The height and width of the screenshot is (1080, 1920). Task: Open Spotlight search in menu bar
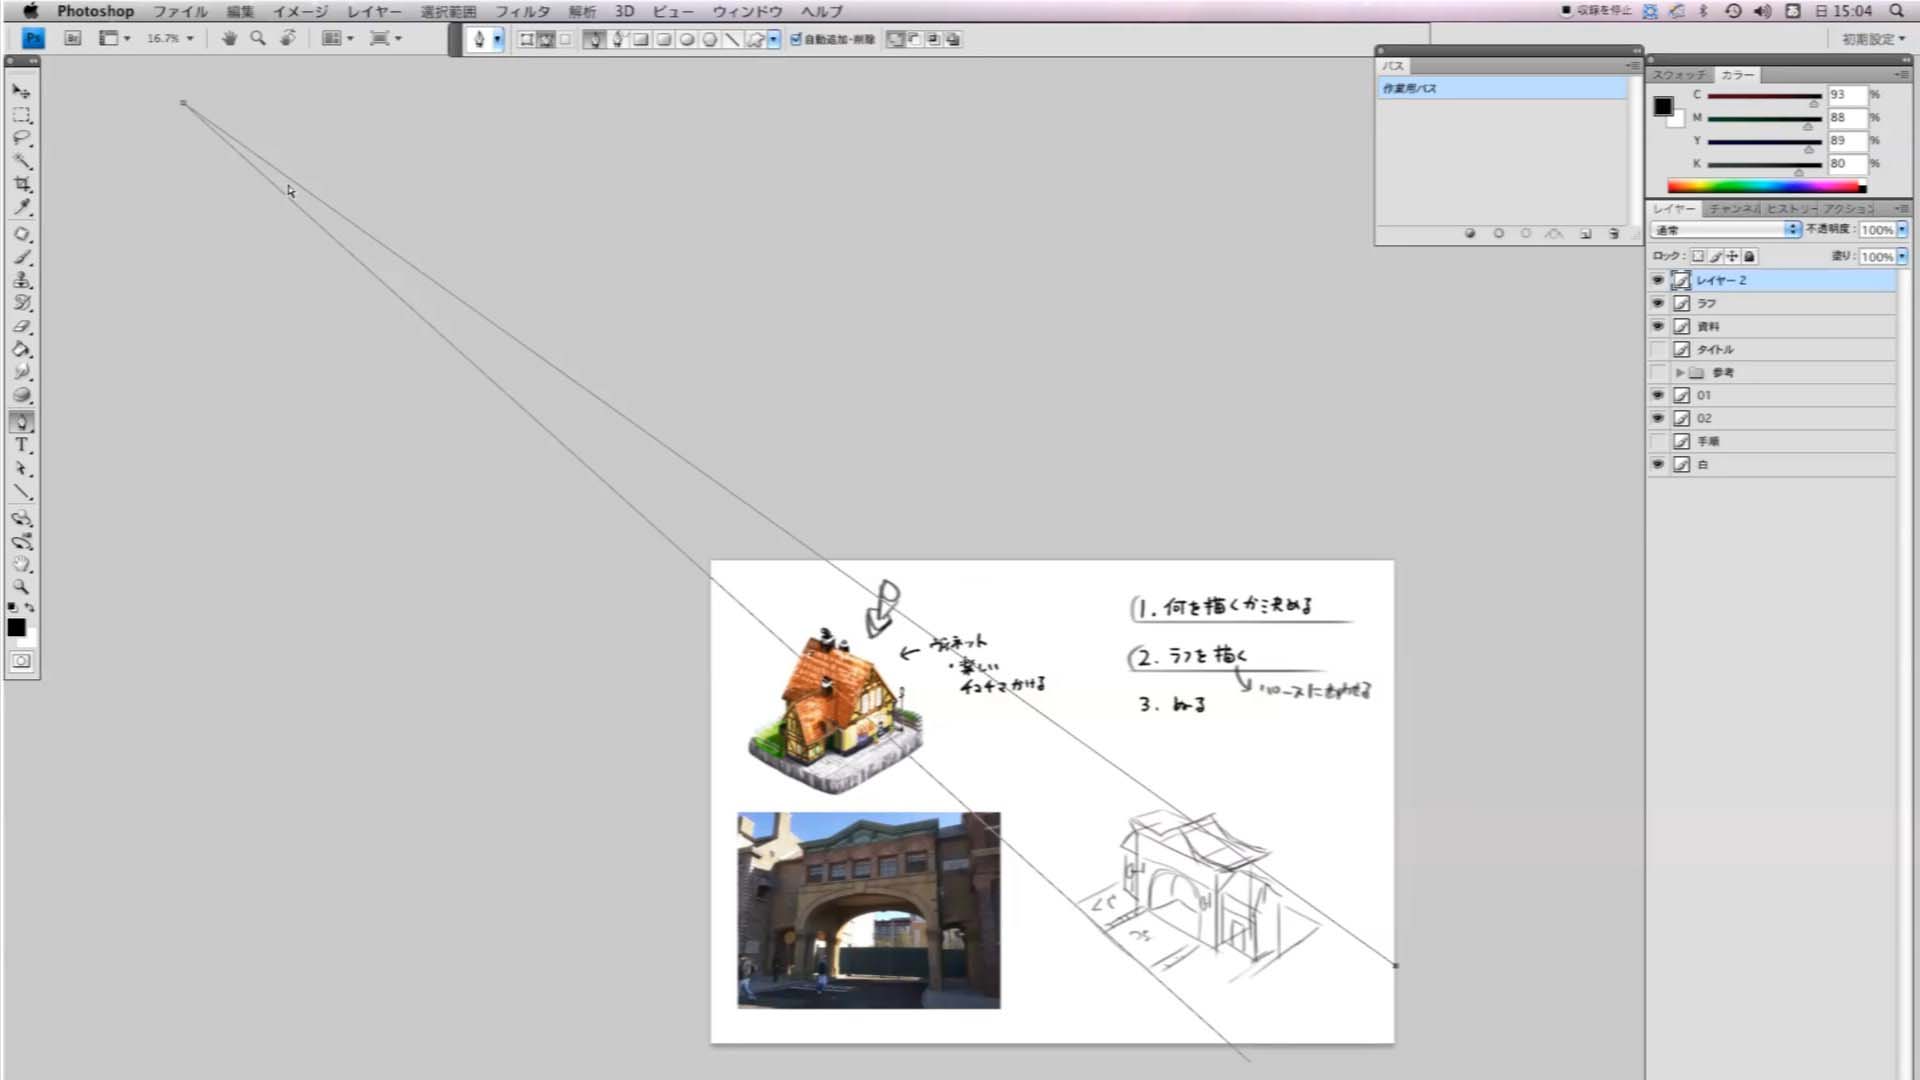1896,11
